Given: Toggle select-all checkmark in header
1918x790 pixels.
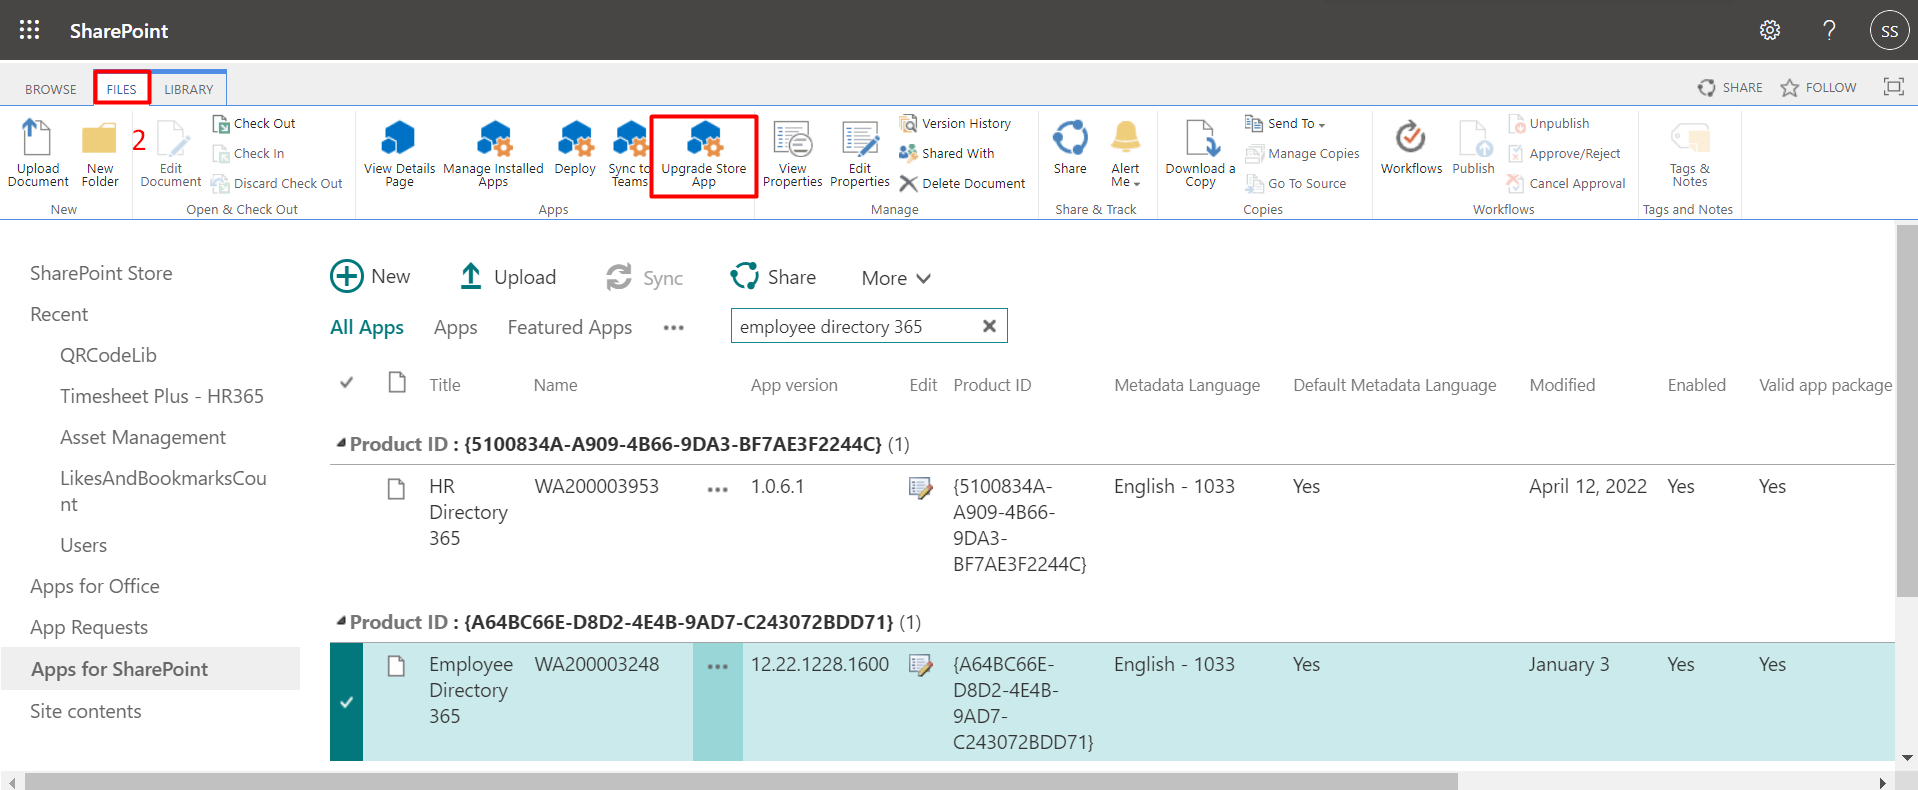Looking at the screenshot, I should [346, 382].
